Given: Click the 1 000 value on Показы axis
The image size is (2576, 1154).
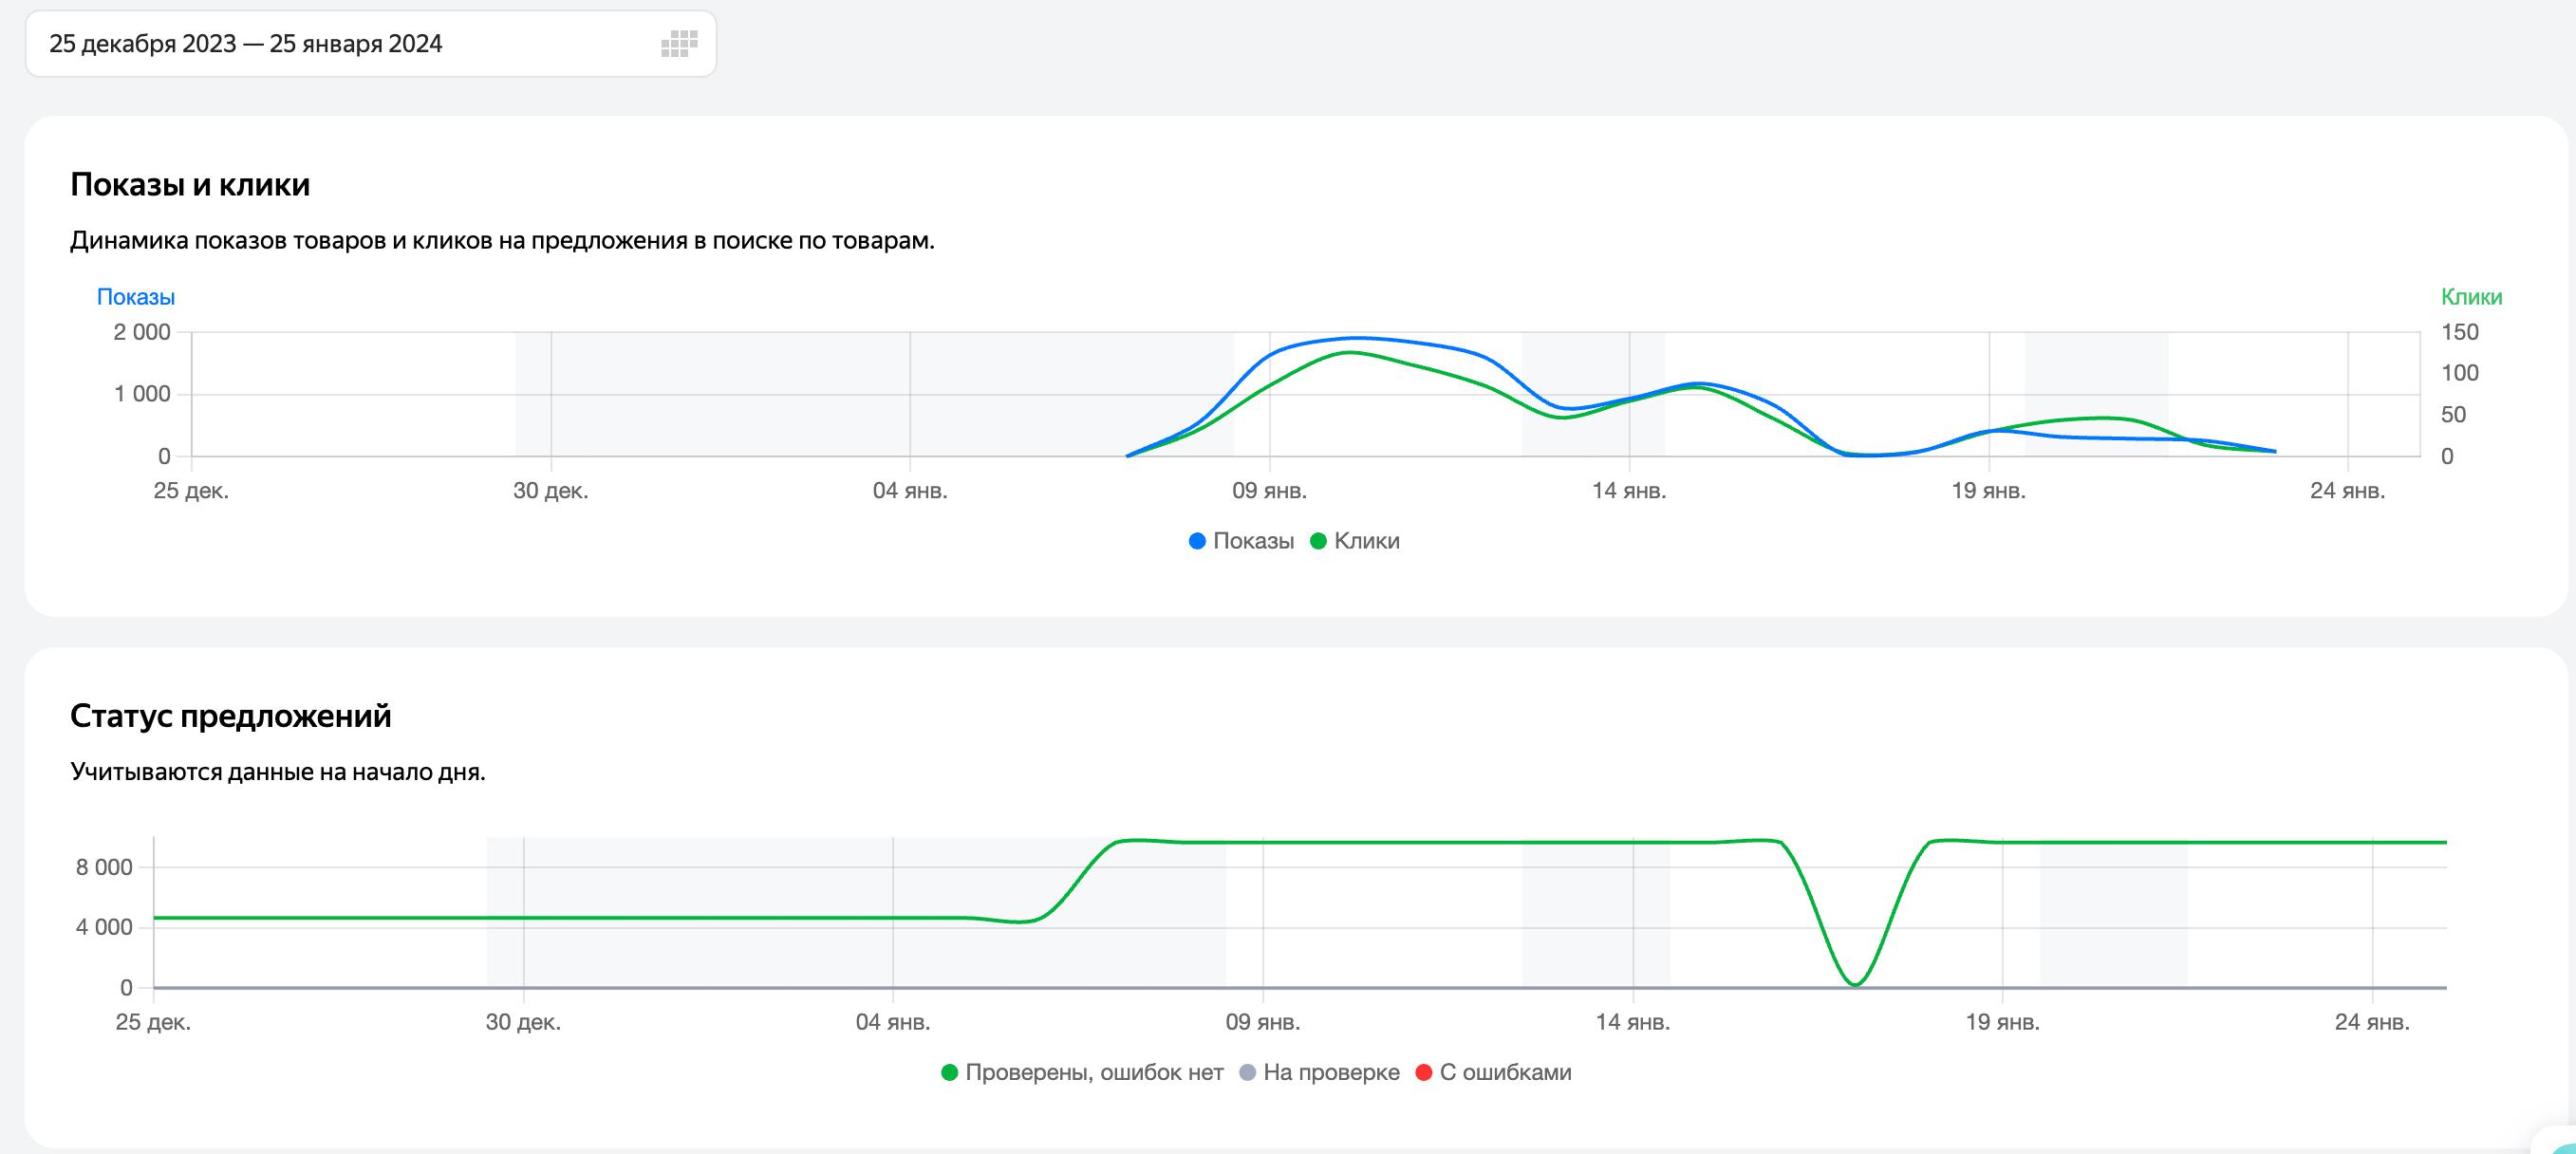Looking at the screenshot, I should click(x=142, y=394).
